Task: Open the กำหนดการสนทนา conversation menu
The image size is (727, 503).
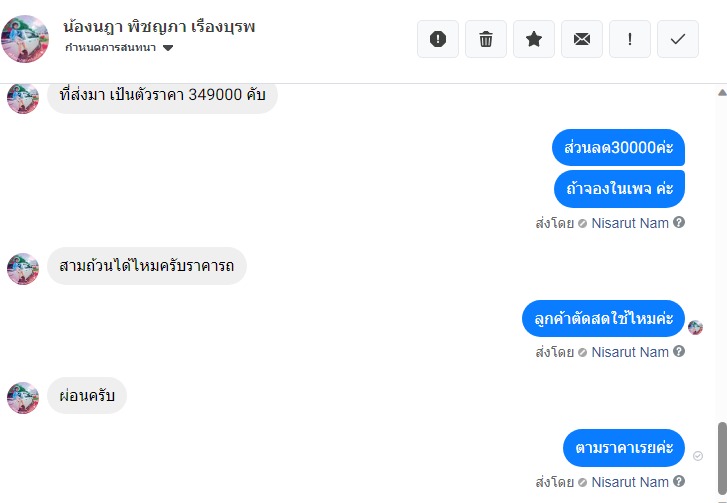Action: click(119, 48)
